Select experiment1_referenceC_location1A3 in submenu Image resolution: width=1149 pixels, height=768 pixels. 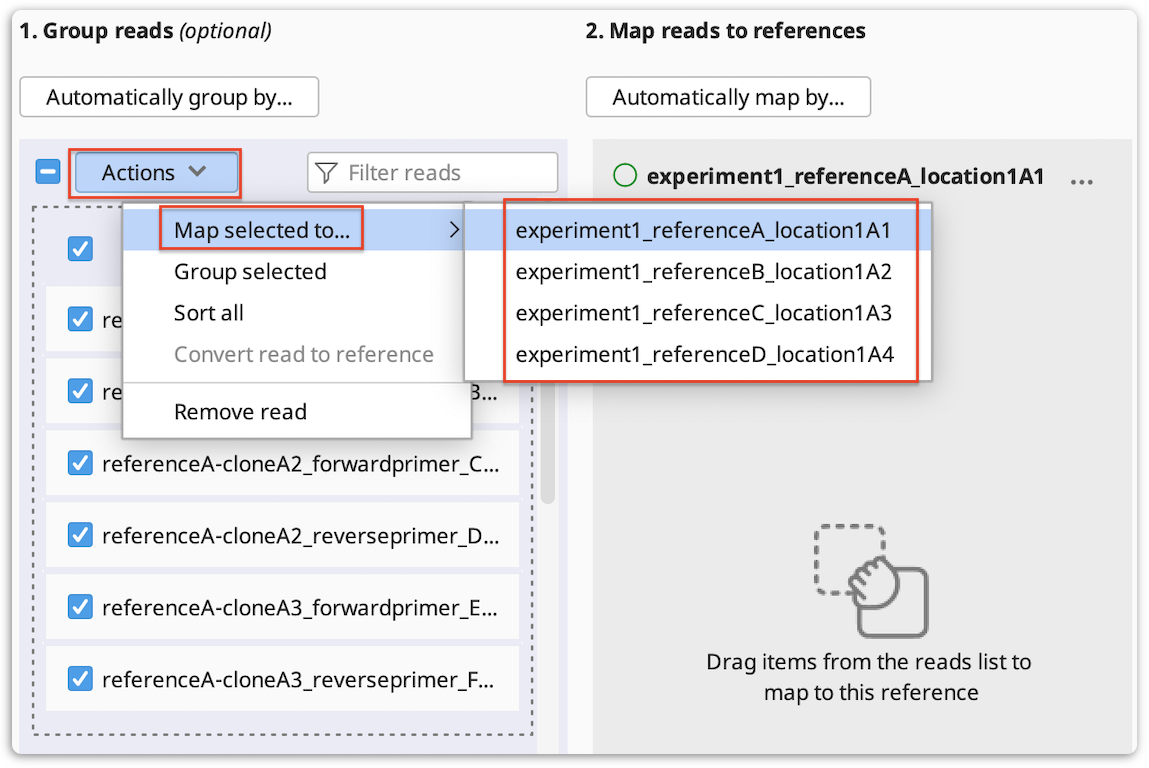[x=698, y=313]
